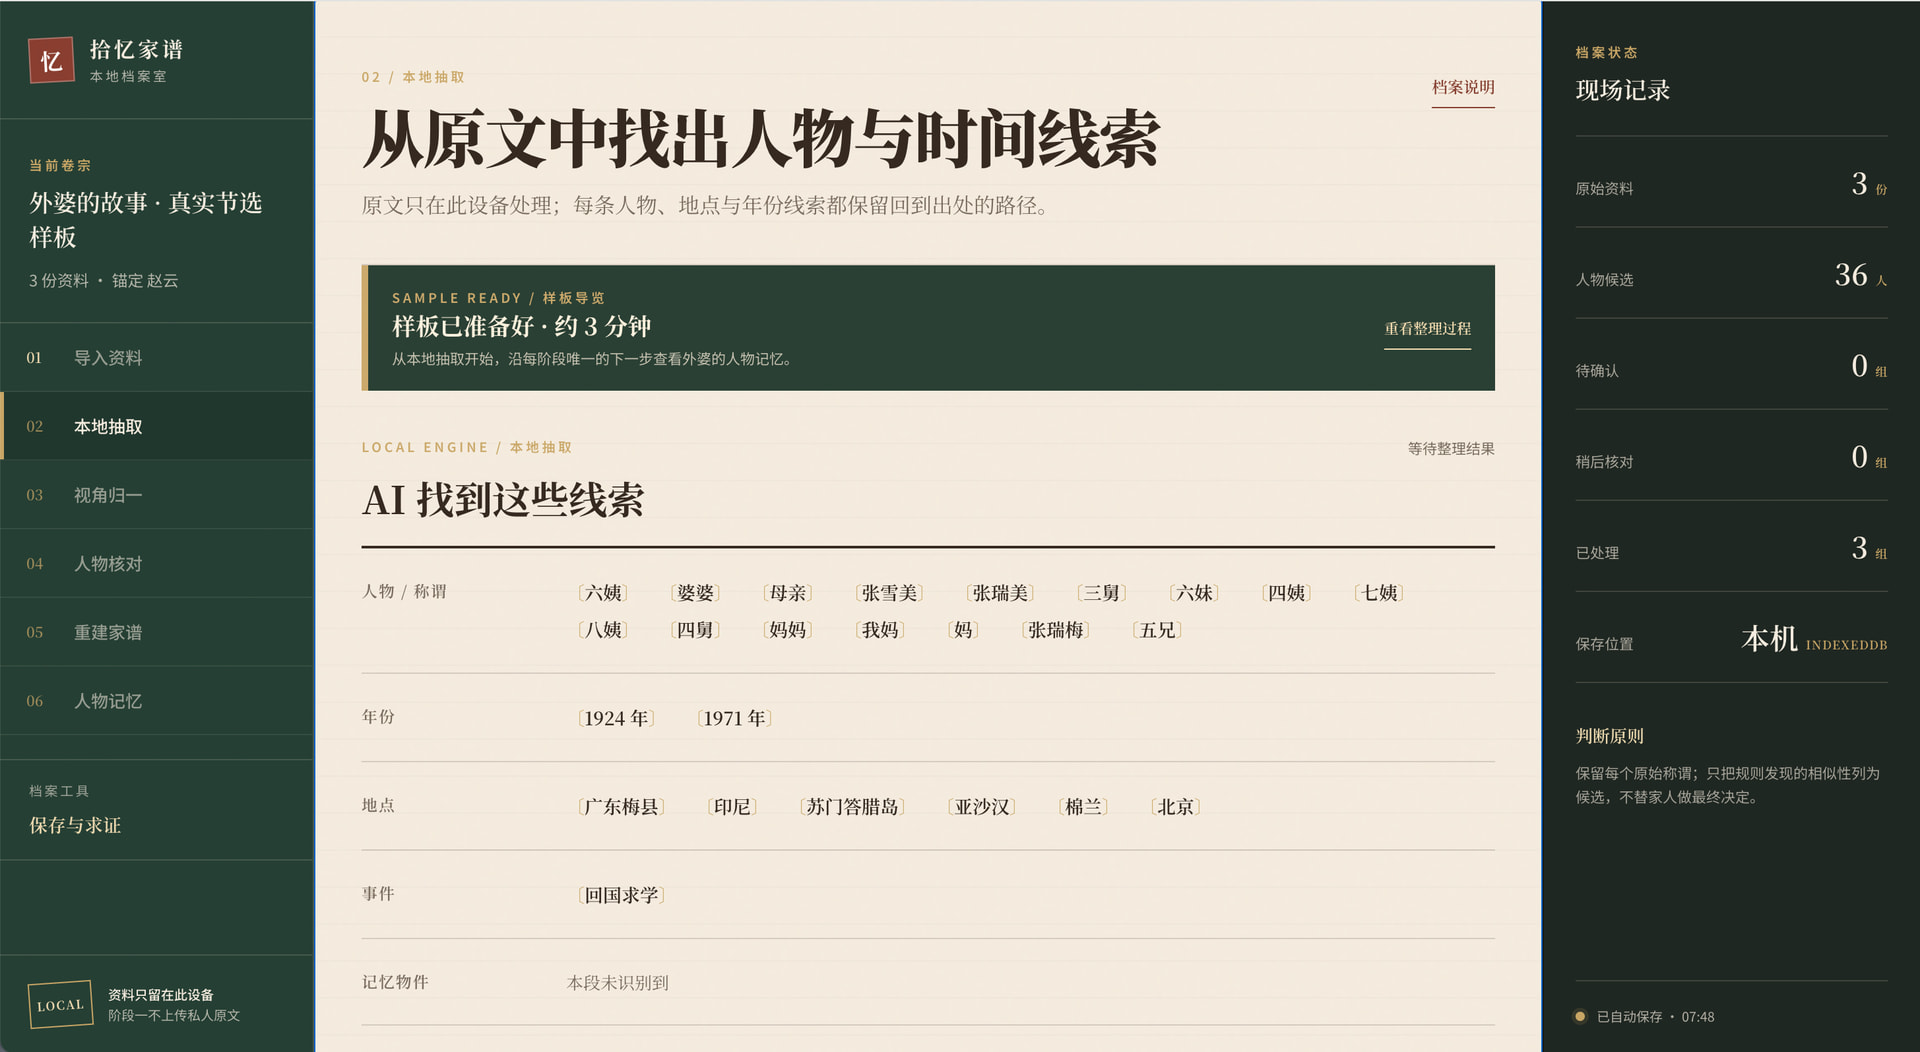Click the 四舅 person tag

pyautogui.click(x=695, y=630)
